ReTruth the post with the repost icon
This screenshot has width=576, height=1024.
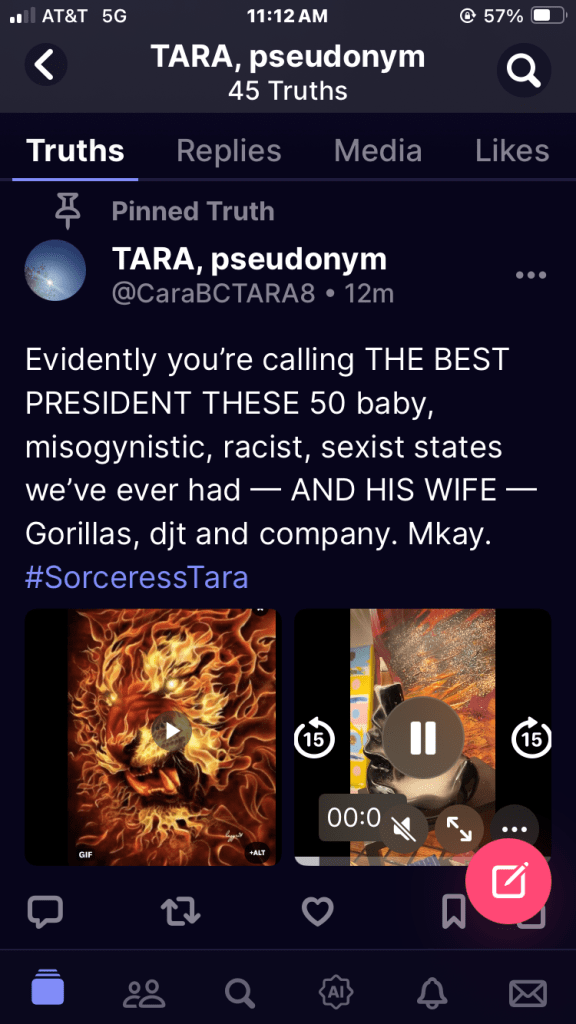pyautogui.click(x=180, y=912)
